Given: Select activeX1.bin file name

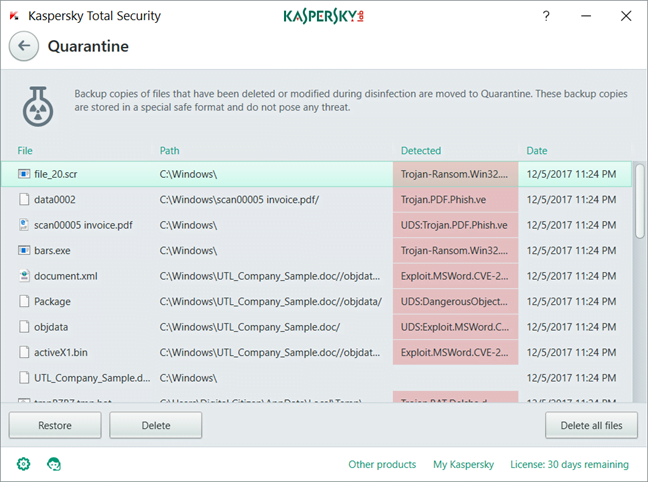Looking at the screenshot, I should (61, 352).
